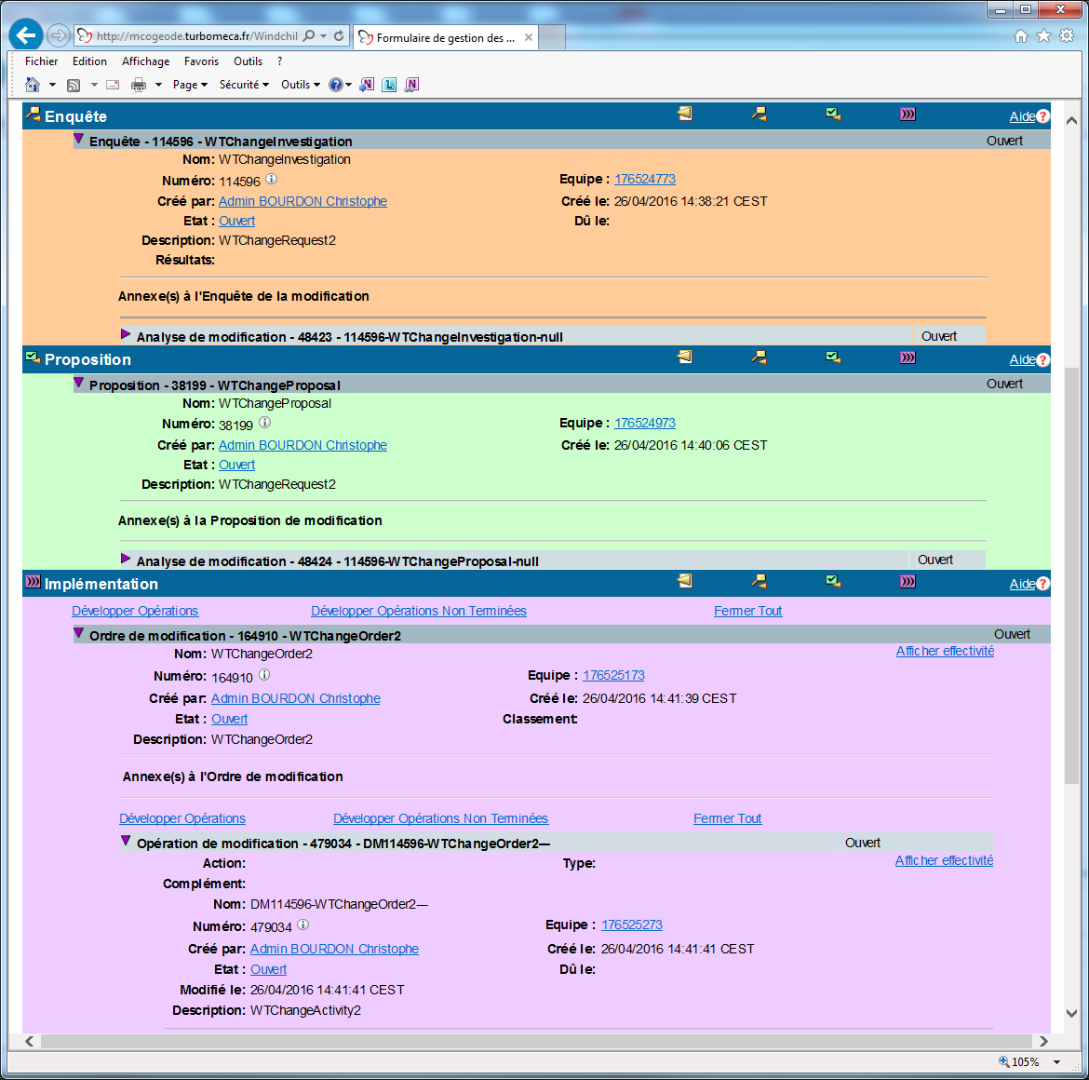Click the Afficher effectivité link for Ordre de modification

944,651
